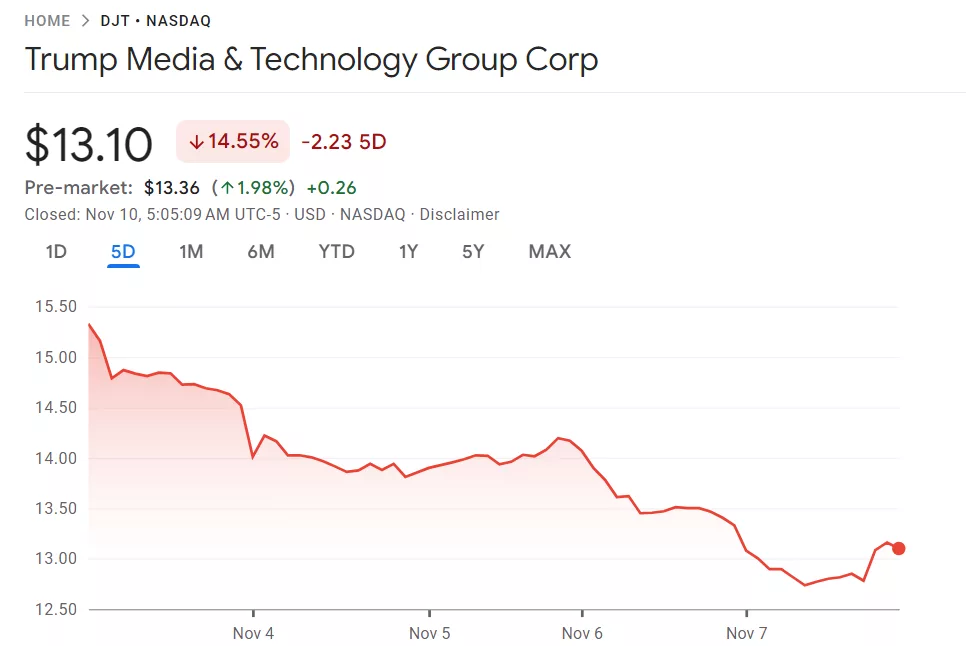Click the HOME breadcrumb link
The height and width of the screenshot is (646, 966).
click(46, 20)
